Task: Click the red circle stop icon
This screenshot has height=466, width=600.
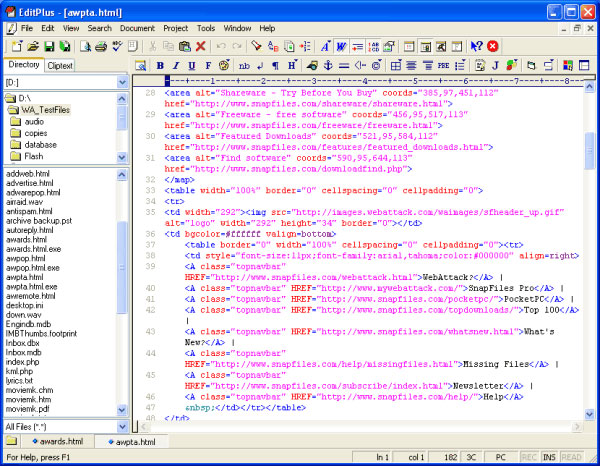Action: tap(493, 46)
